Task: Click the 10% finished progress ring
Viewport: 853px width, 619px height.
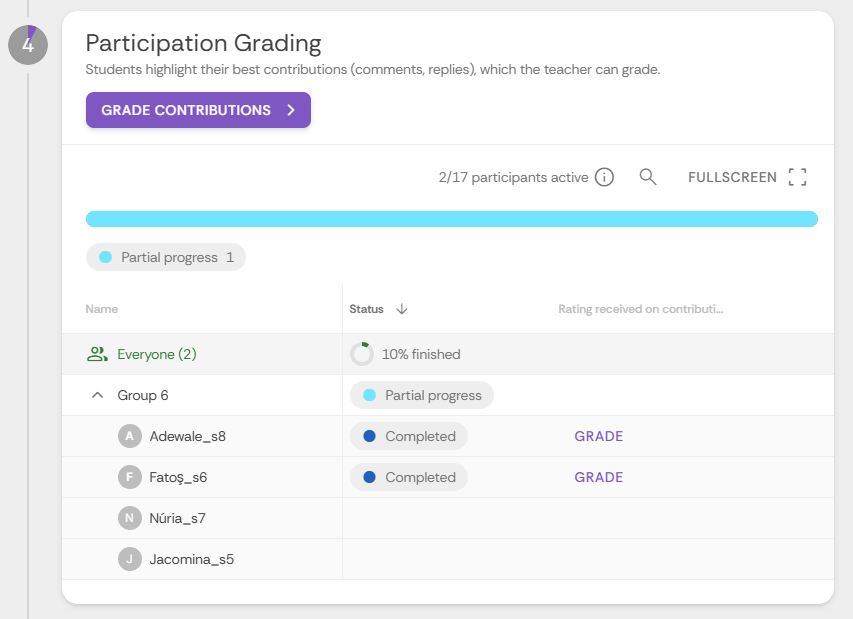Action: click(362, 354)
